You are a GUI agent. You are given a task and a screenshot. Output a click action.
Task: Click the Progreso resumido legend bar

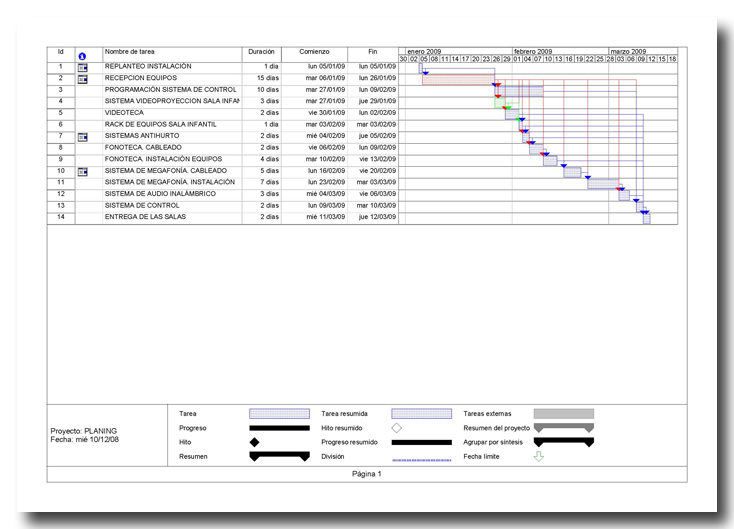pyautogui.click(x=422, y=442)
